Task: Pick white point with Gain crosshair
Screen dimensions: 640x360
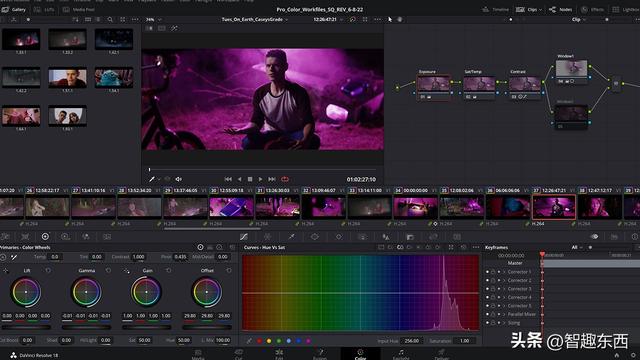Action: (126, 271)
